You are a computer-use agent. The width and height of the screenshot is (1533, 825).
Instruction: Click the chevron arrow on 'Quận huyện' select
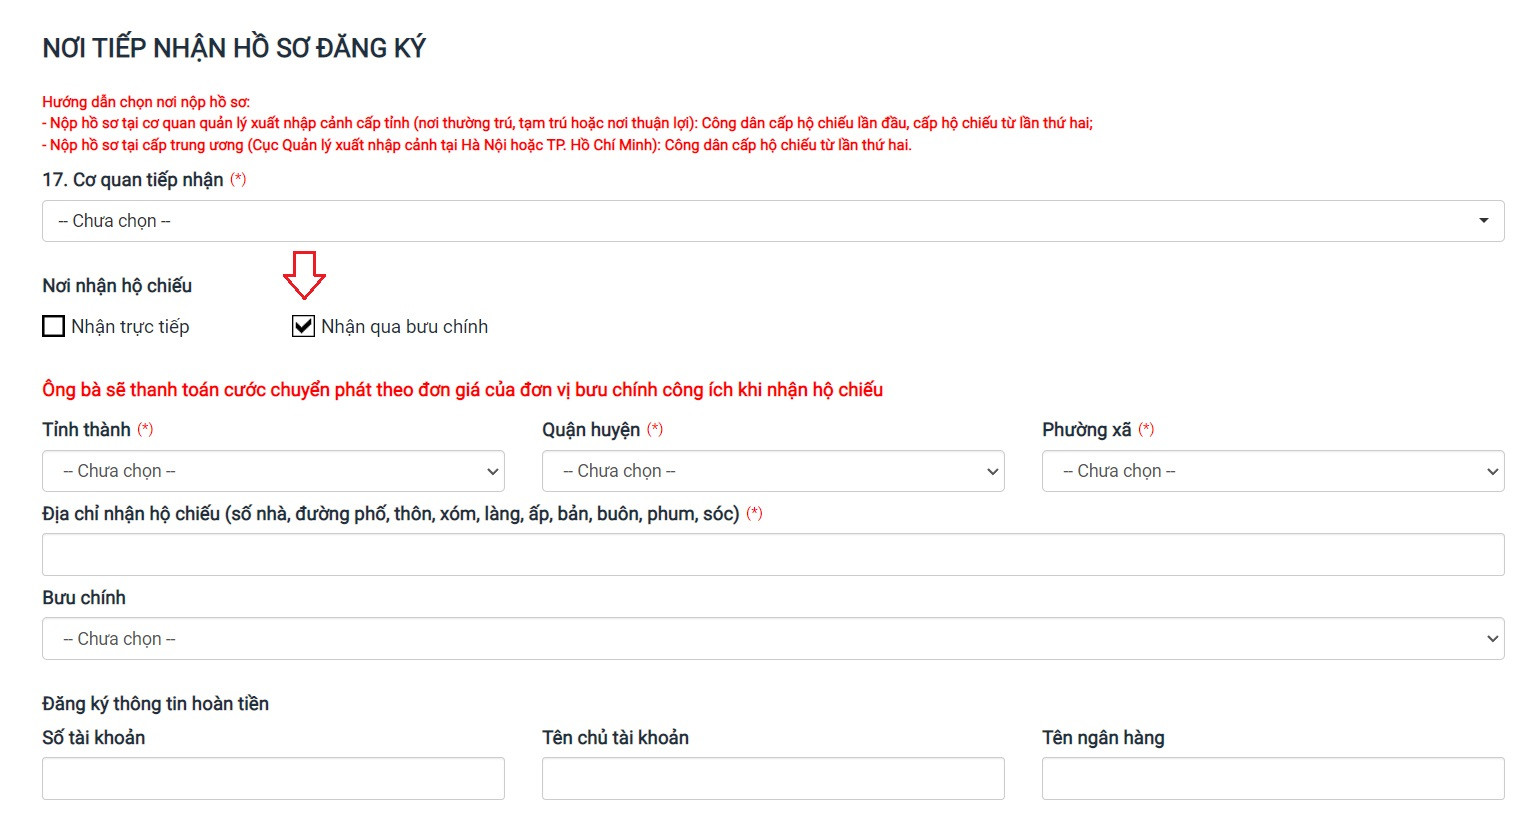[x=992, y=471]
